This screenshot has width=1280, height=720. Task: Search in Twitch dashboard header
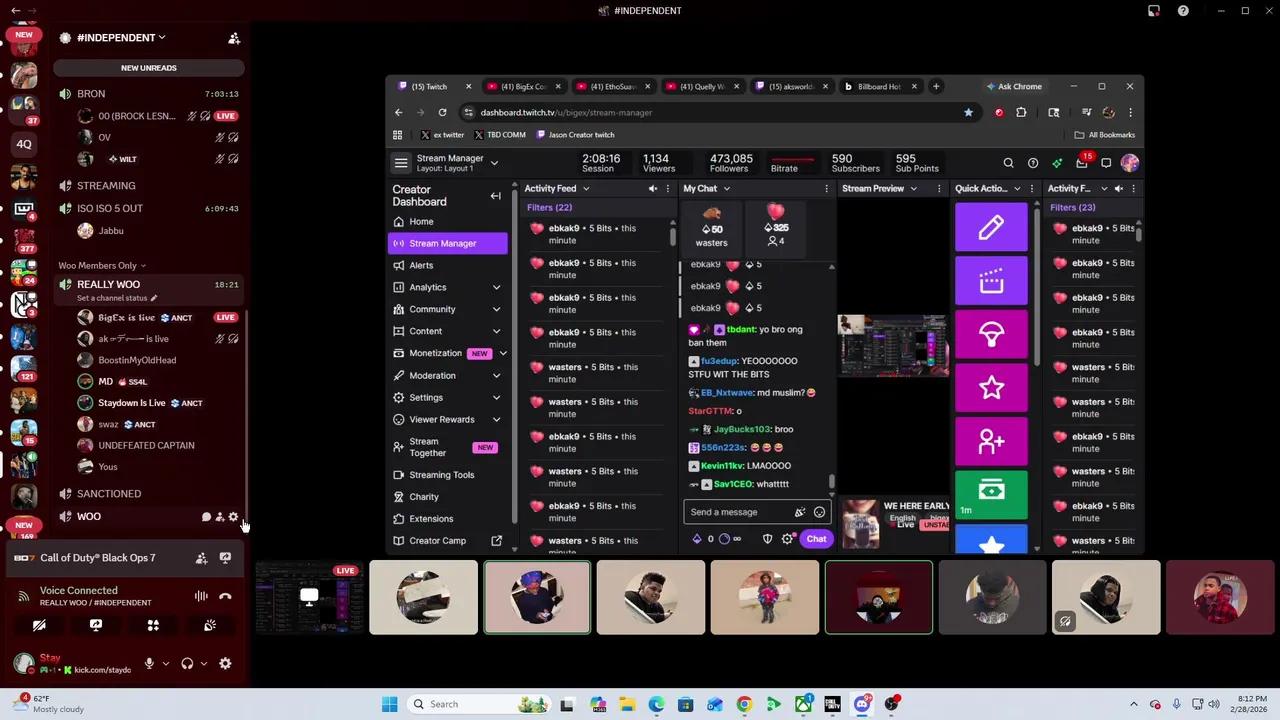click(x=1008, y=163)
